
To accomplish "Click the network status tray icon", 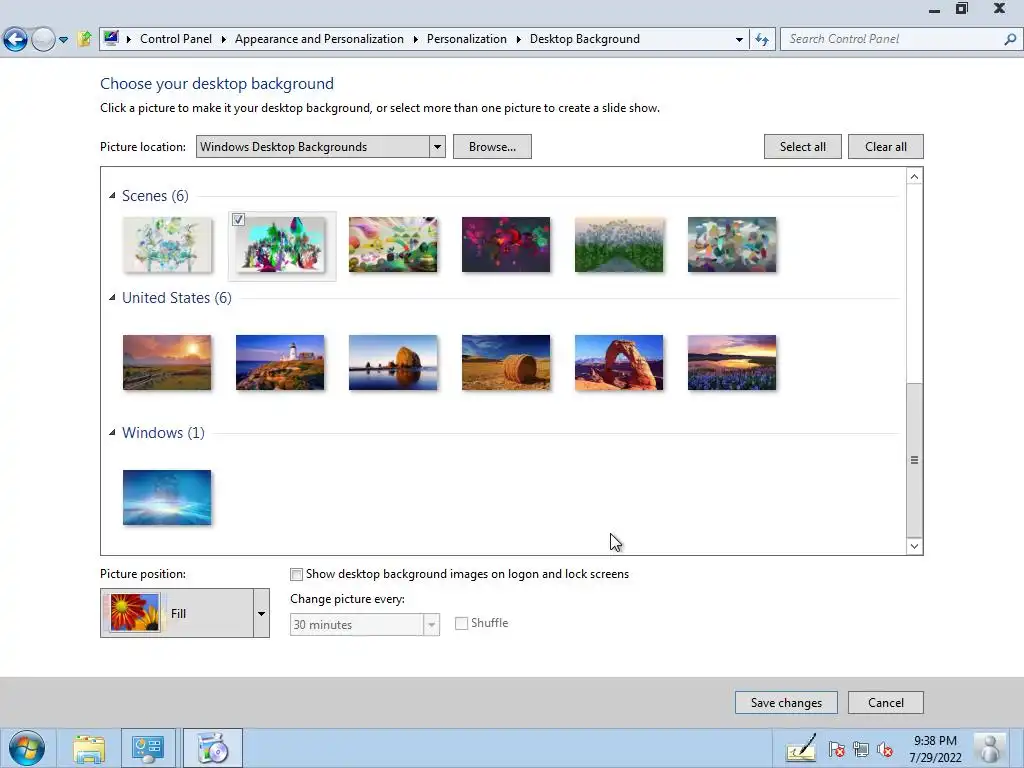I will coord(861,749).
